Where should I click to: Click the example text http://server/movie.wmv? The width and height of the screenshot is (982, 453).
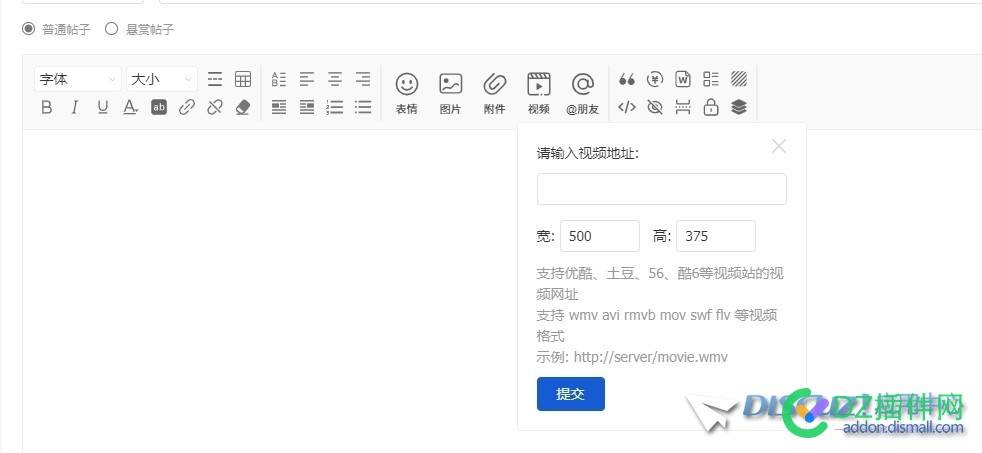(651, 357)
